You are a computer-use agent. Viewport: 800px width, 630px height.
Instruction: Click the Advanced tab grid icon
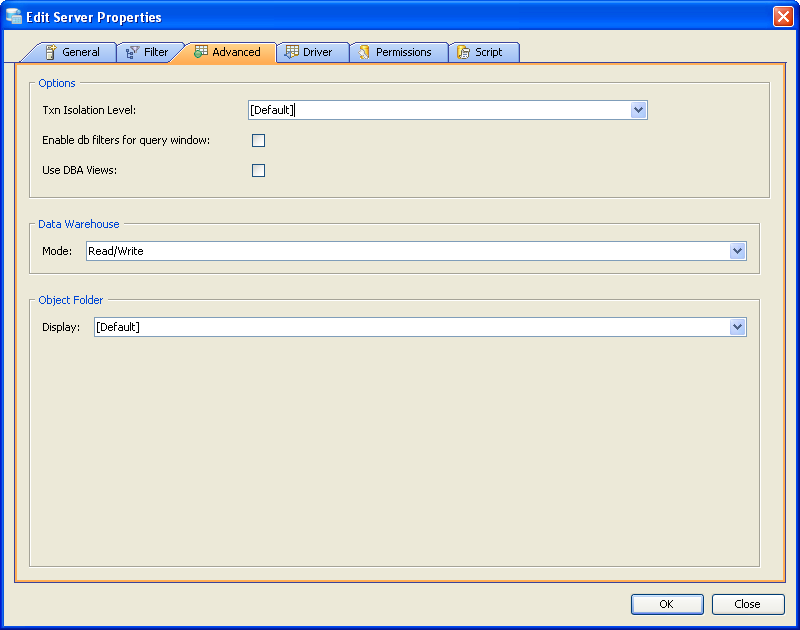pos(201,52)
